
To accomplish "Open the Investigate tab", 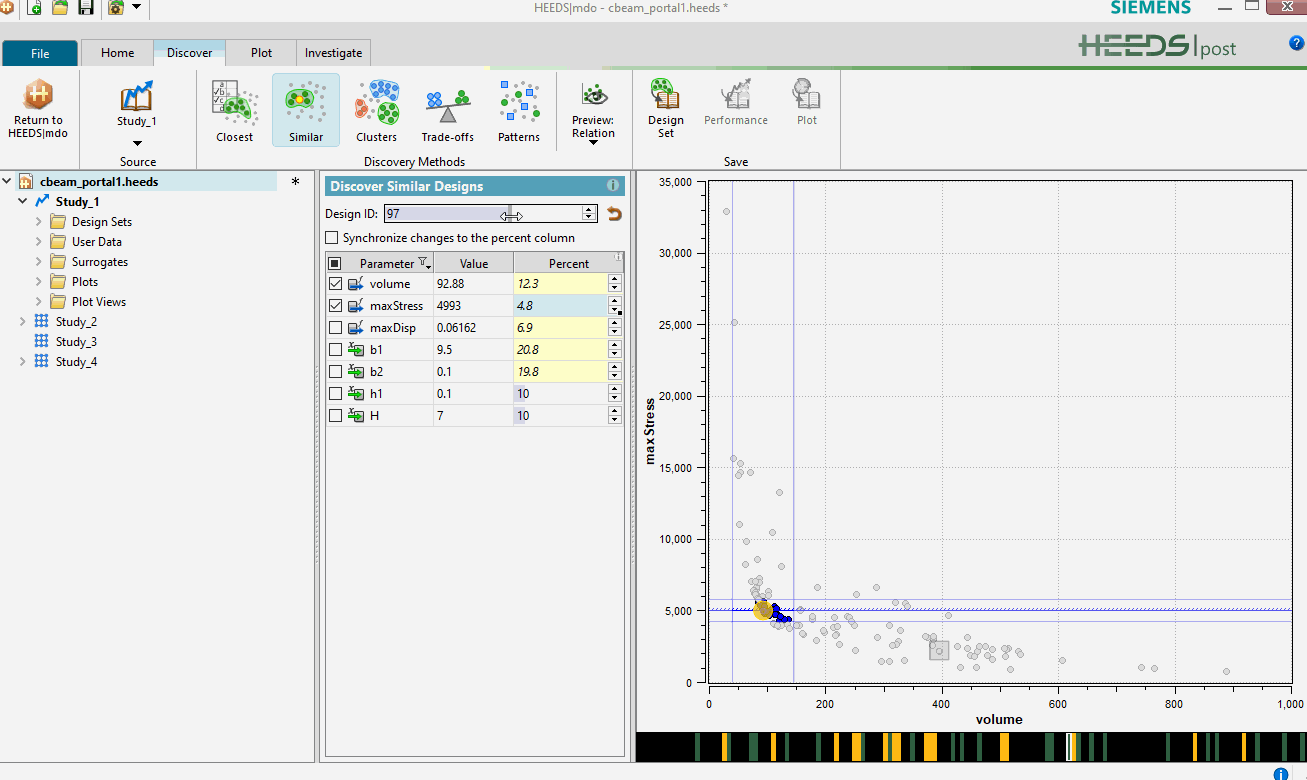I will [x=333, y=53].
